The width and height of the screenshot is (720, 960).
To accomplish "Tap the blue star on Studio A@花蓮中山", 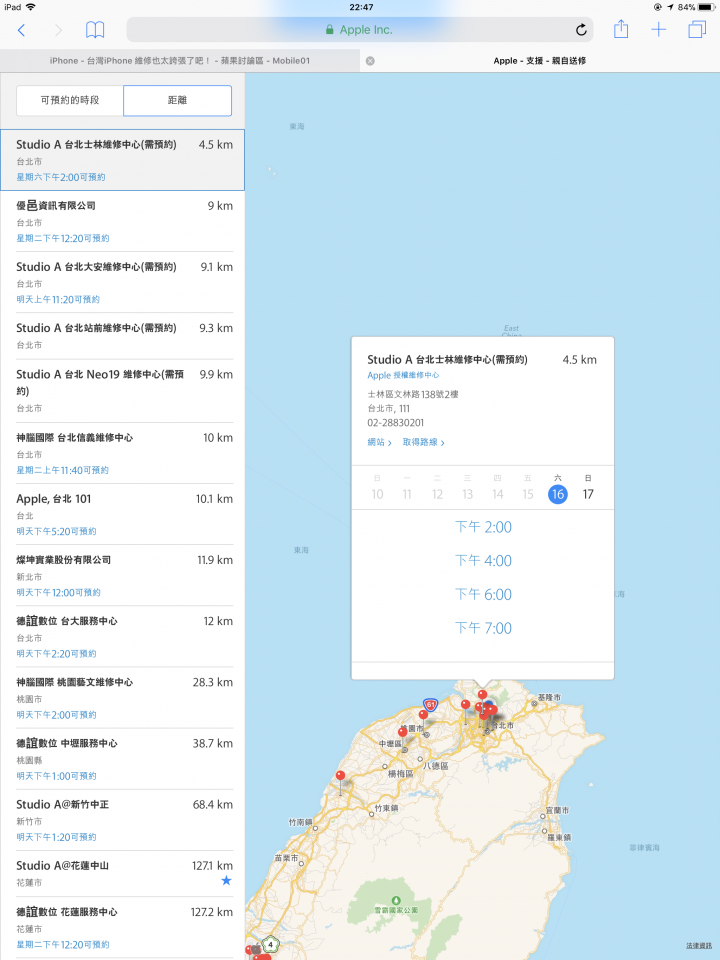I will 226,880.
